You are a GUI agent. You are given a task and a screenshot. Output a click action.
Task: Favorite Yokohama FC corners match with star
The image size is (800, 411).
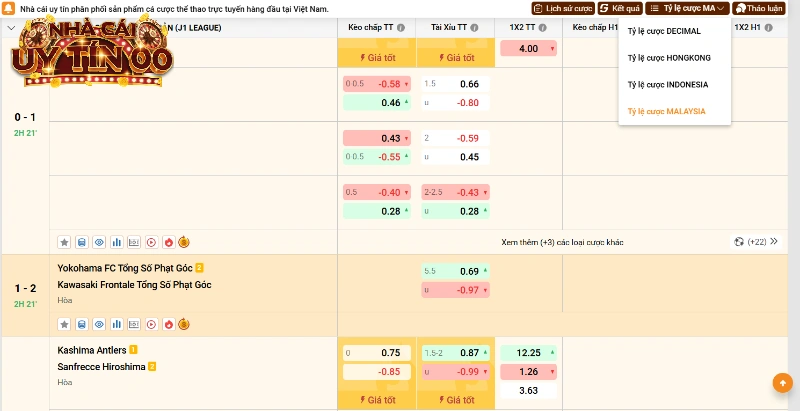point(64,324)
